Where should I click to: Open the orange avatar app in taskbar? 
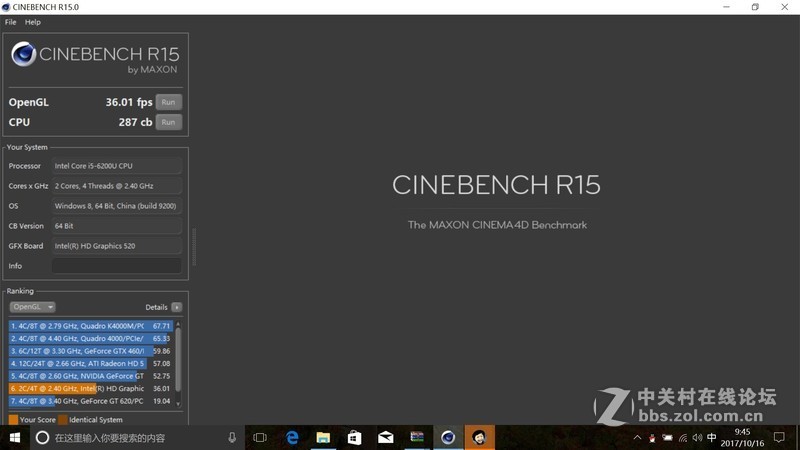479,438
